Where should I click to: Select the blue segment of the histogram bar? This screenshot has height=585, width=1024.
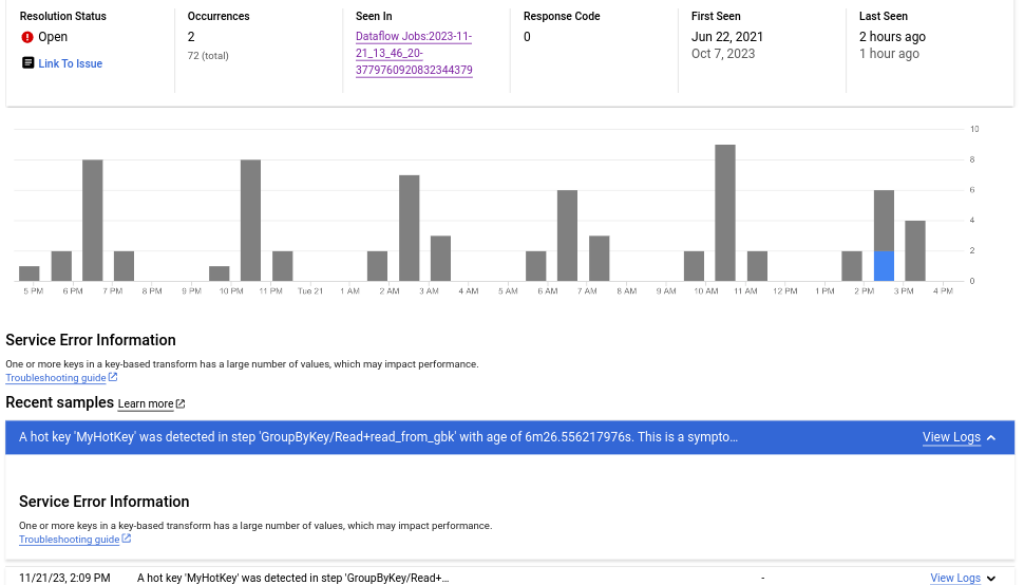(884, 266)
